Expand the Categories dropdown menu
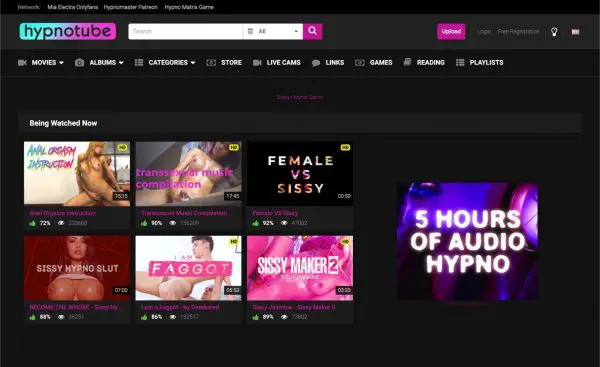 pos(172,62)
